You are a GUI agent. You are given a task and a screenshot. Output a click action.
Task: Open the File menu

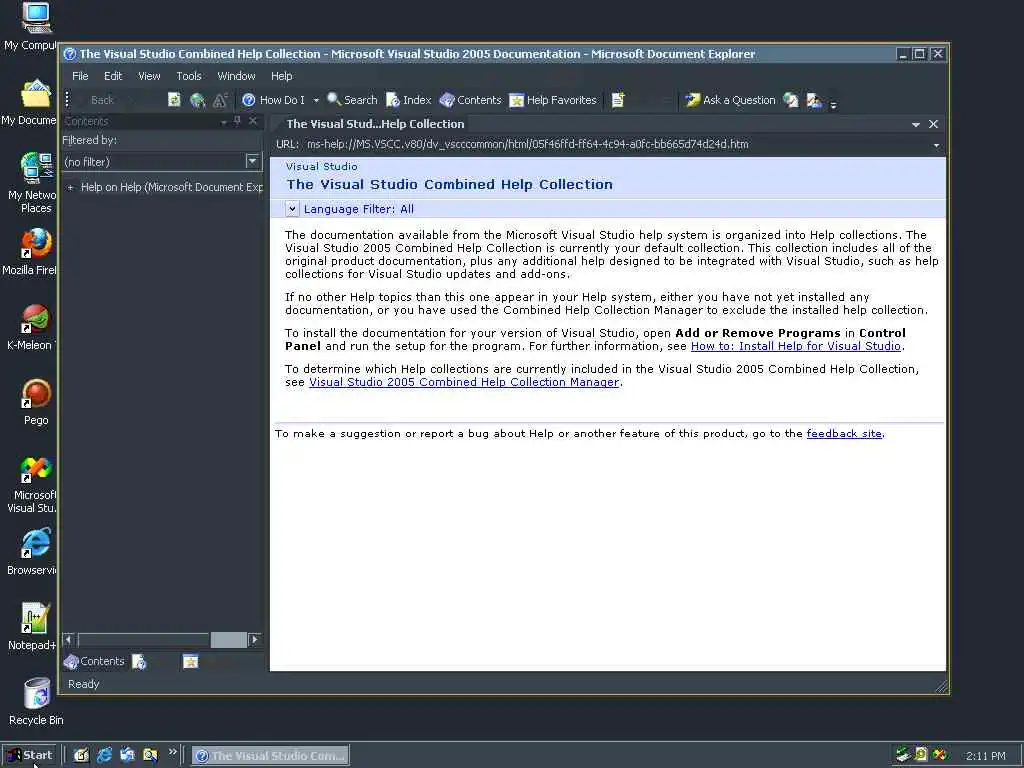[x=80, y=76]
